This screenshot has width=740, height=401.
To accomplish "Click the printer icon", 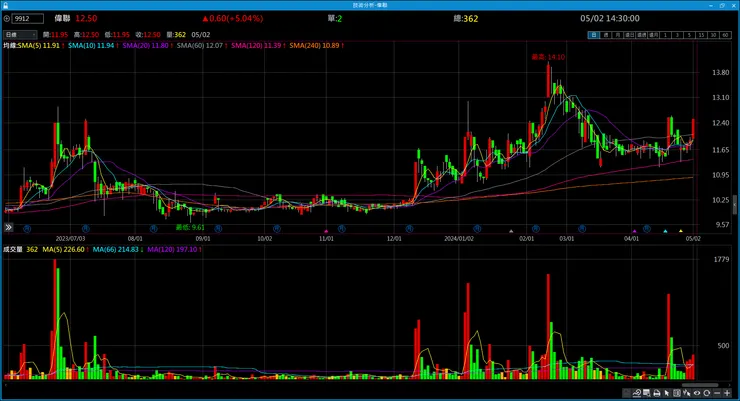I will tap(656, 393).
